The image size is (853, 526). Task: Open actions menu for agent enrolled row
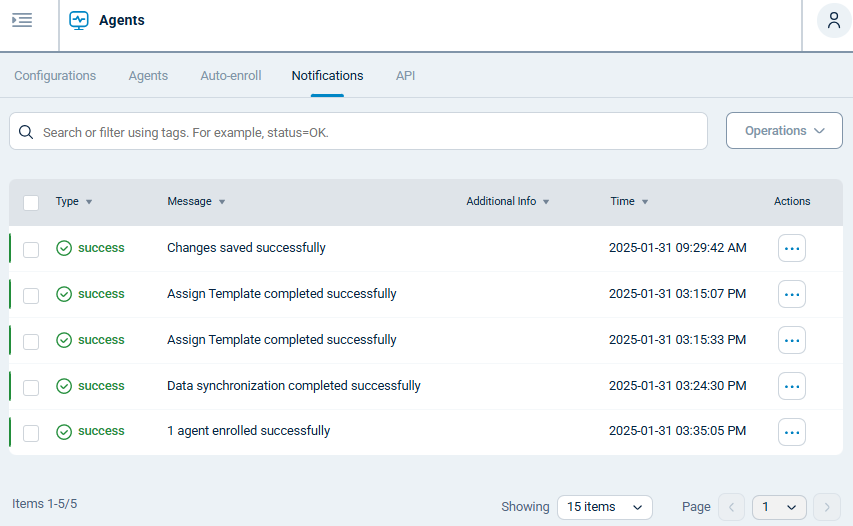tap(792, 432)
